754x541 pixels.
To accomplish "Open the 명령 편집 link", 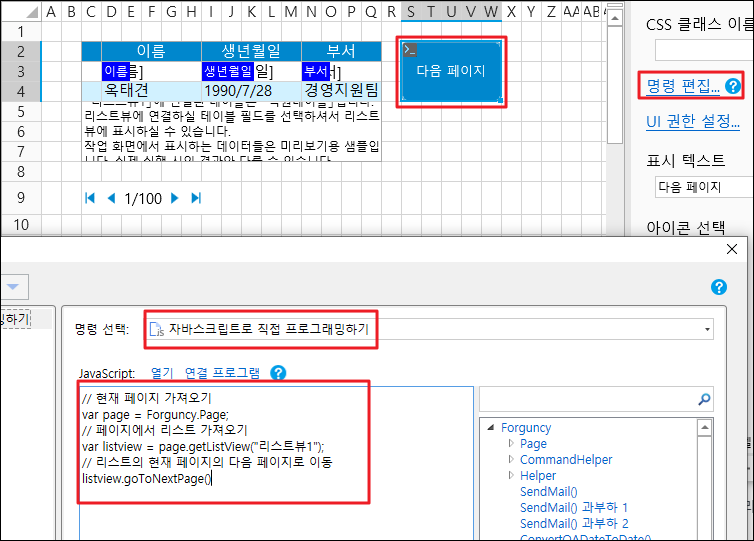I will point(683,87).
